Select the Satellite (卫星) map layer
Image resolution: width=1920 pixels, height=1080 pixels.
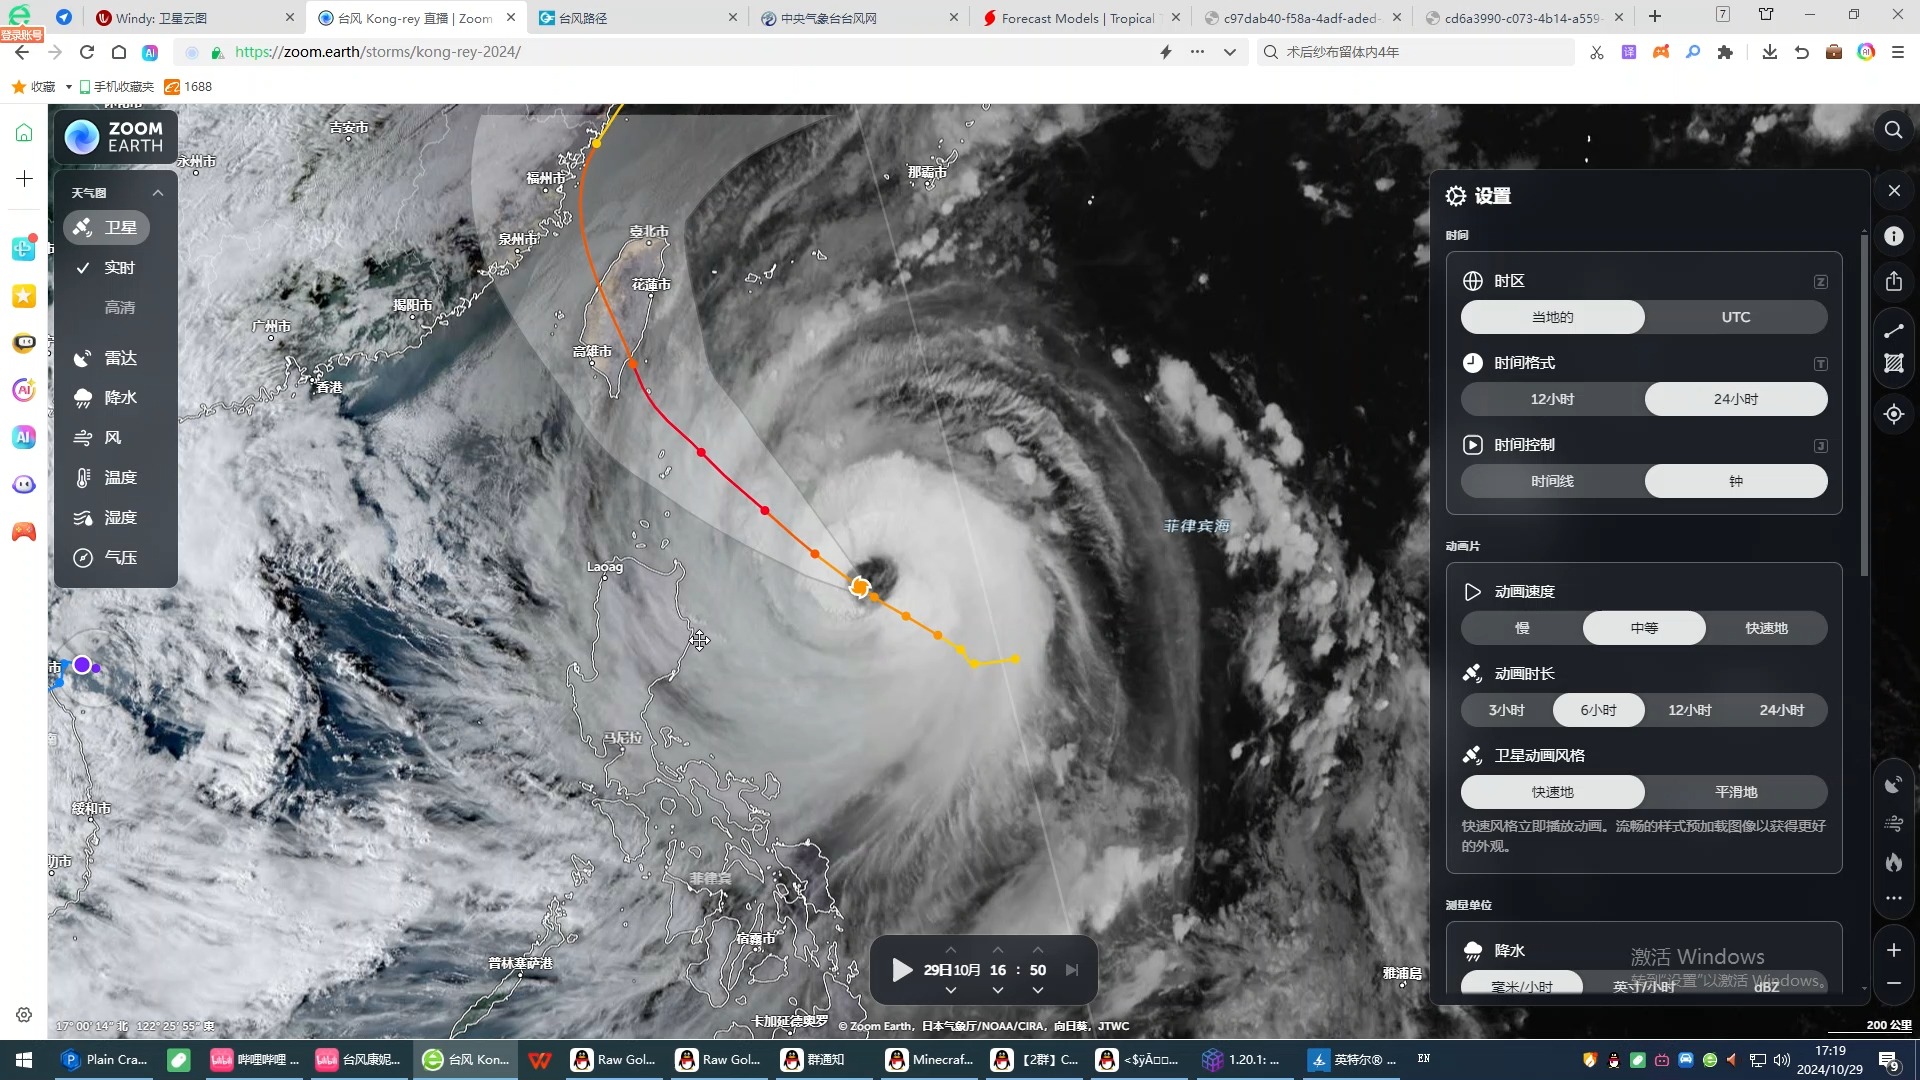(107, 228)
